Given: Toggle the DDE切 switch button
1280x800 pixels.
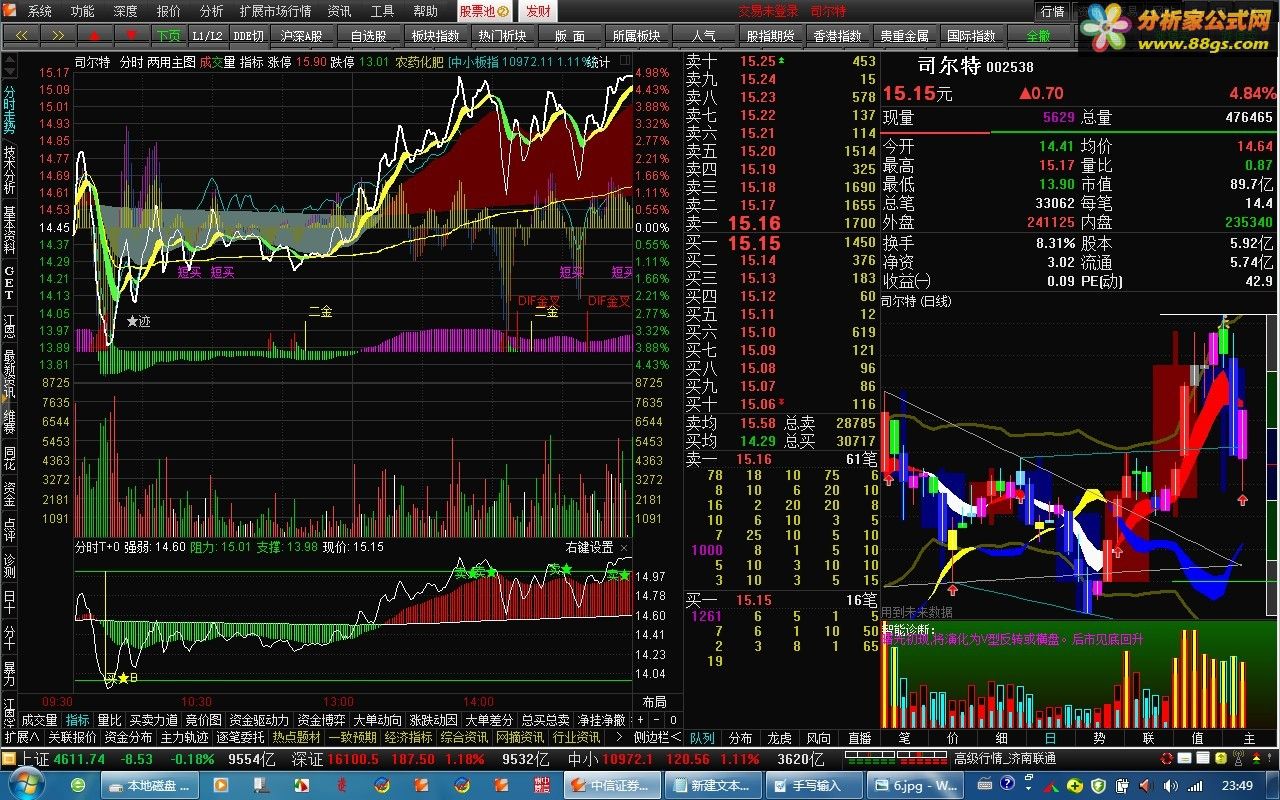Looking at the screenshot, I should [248, 35].
